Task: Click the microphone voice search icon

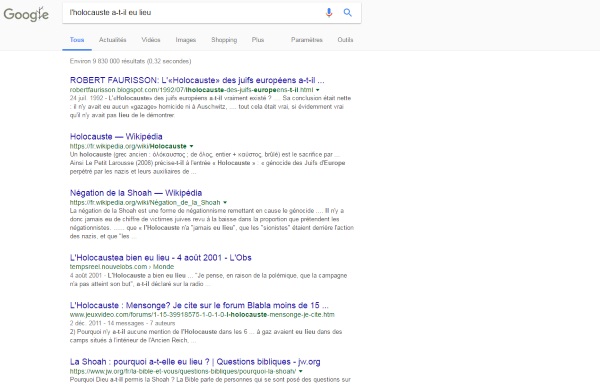Action: 329,13
